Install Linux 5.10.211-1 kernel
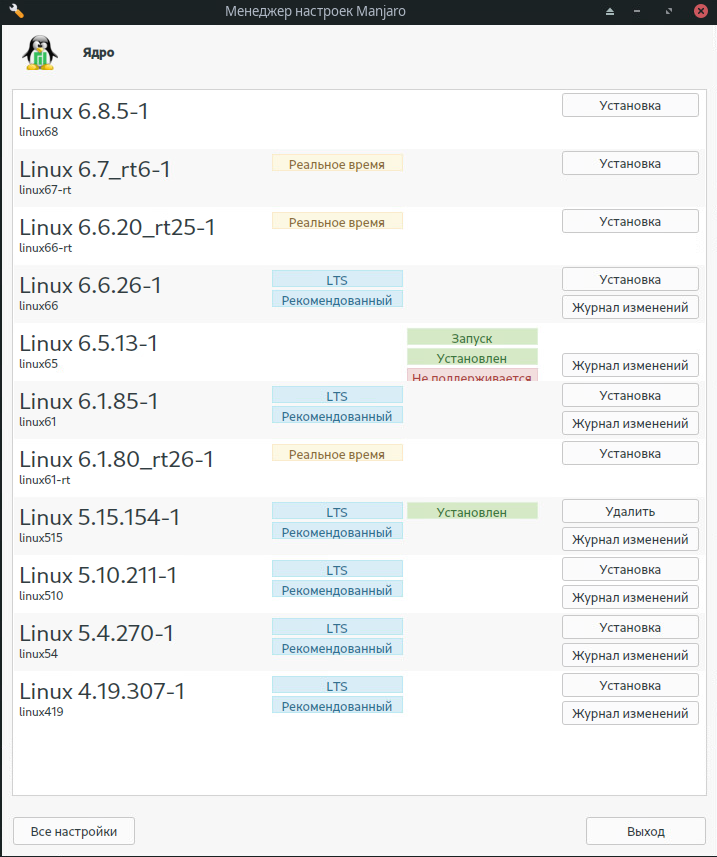Viewport: 717px width, 857px height. 630,569
